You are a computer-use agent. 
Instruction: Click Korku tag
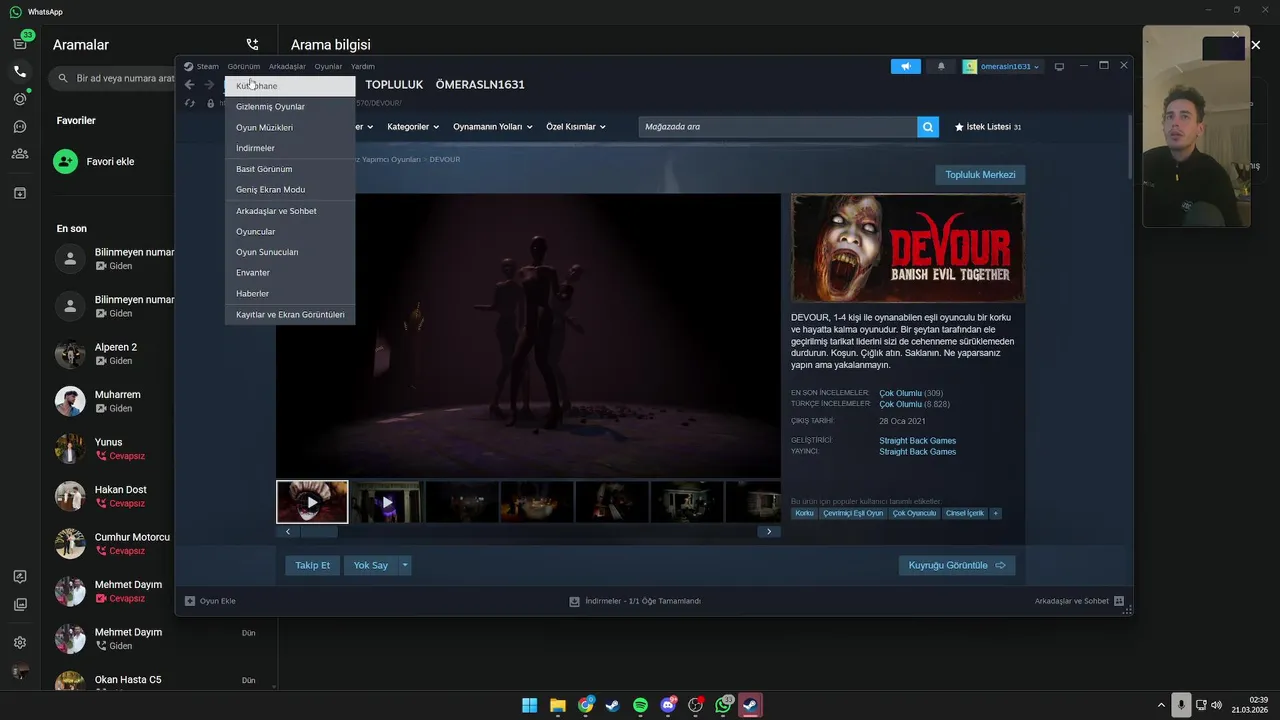pos(804,513)
